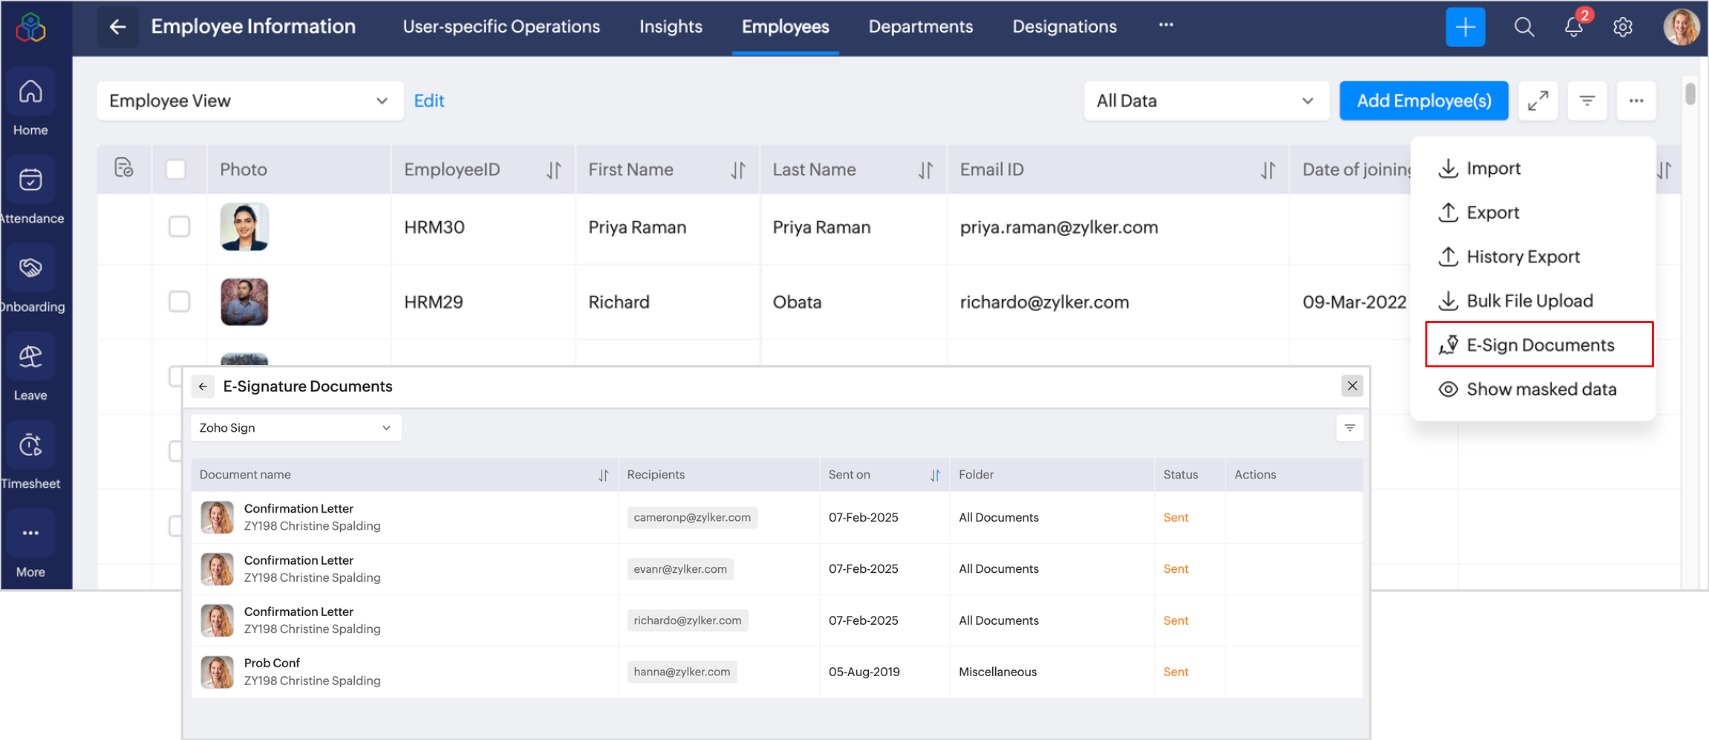The height and width of the screenshot is (740, 1709).
Task: Select E-Sign Documents menu option
Action: (1538, 345)
